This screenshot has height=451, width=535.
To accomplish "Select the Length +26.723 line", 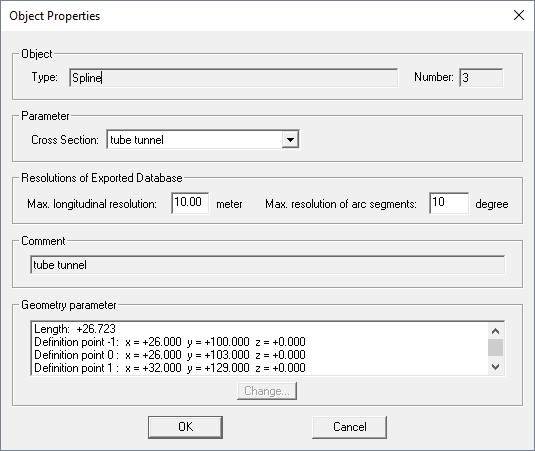I will click(x=75, y=329).
